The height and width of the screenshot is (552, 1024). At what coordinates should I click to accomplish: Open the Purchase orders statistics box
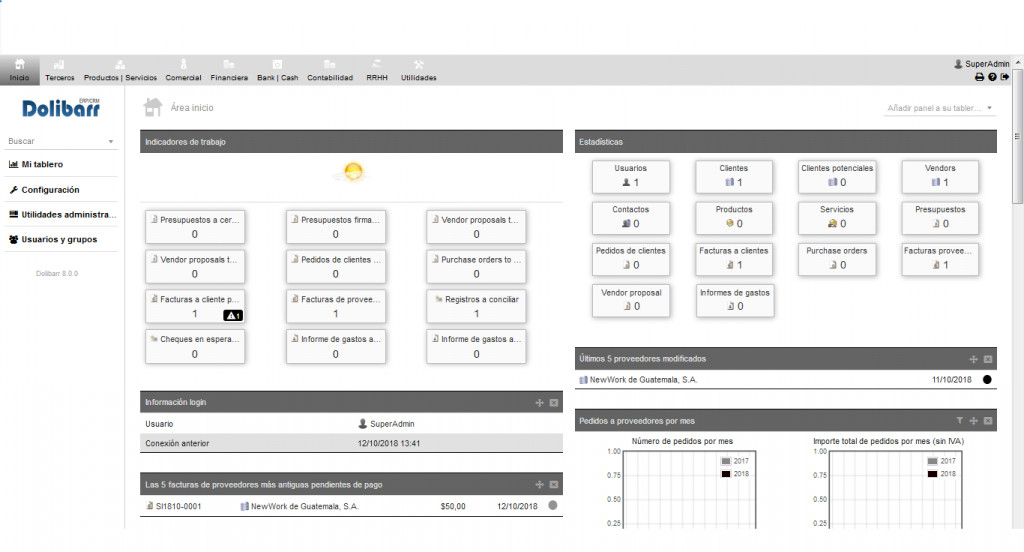click(837, 259)
